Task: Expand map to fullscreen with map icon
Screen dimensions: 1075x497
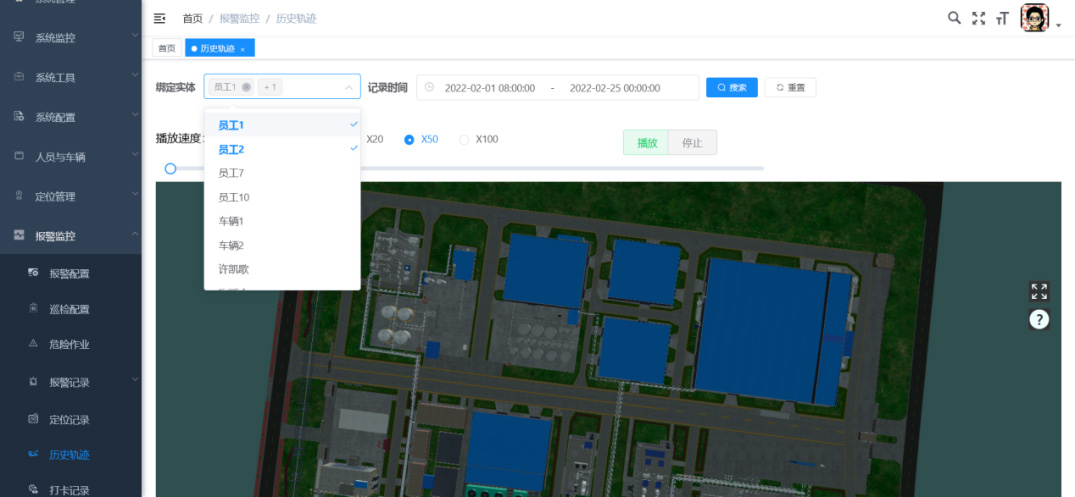Action: click(x=1039, y=291)
